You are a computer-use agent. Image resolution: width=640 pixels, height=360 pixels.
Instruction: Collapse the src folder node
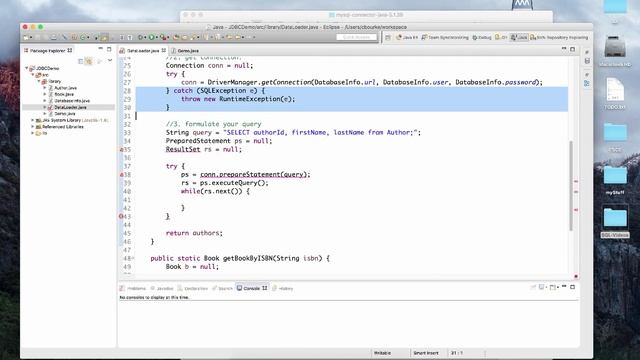point(33,75)
